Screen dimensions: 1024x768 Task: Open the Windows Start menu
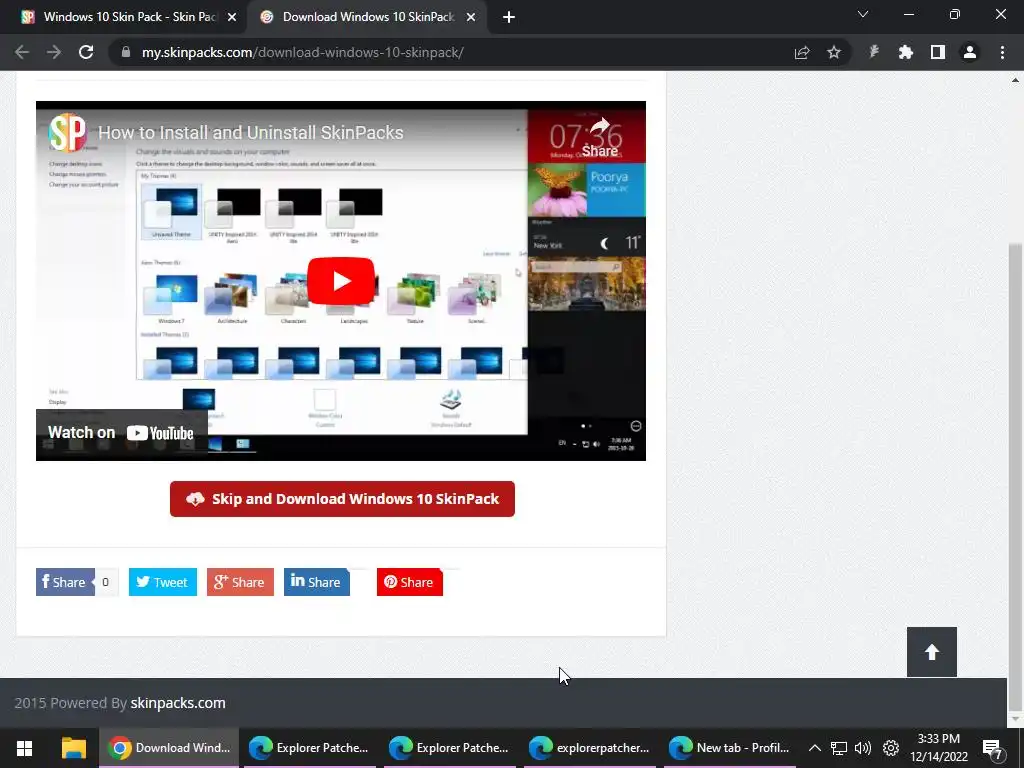click(24, 748)
